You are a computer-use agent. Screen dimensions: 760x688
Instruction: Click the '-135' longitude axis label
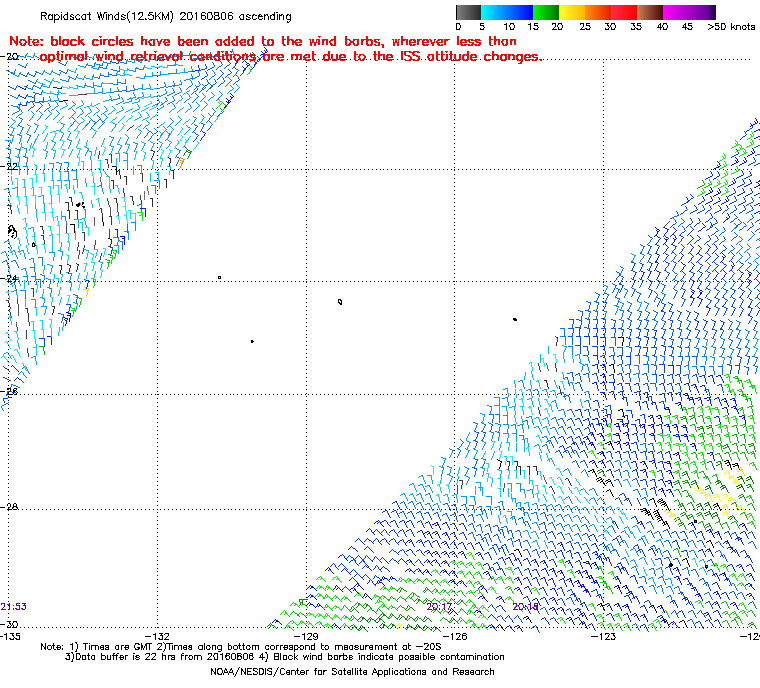(x=10, y=636)
